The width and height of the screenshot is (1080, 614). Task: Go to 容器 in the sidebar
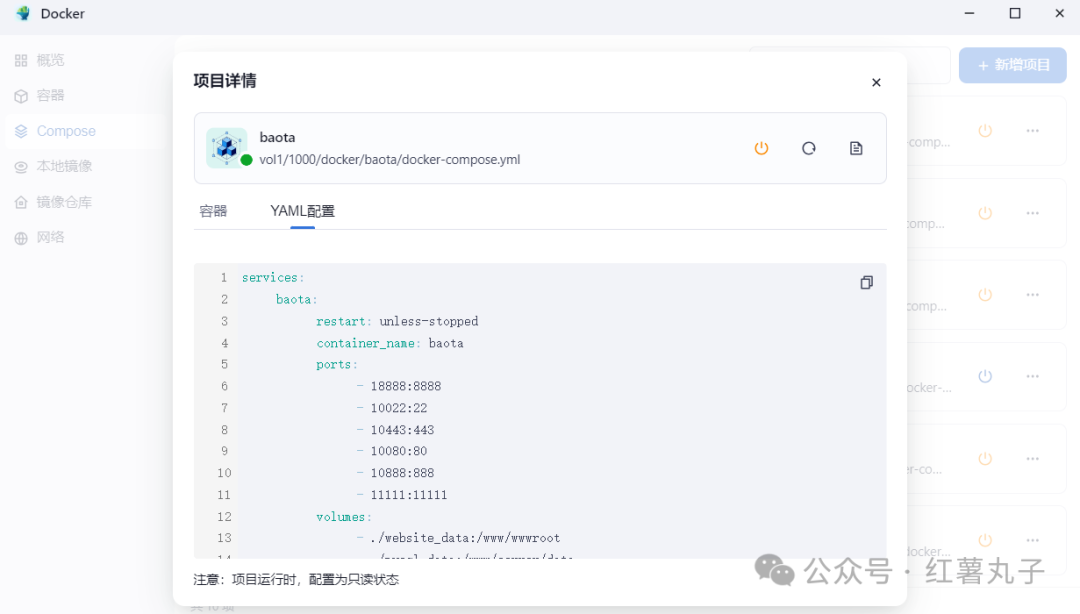click(x=50, y=95)
